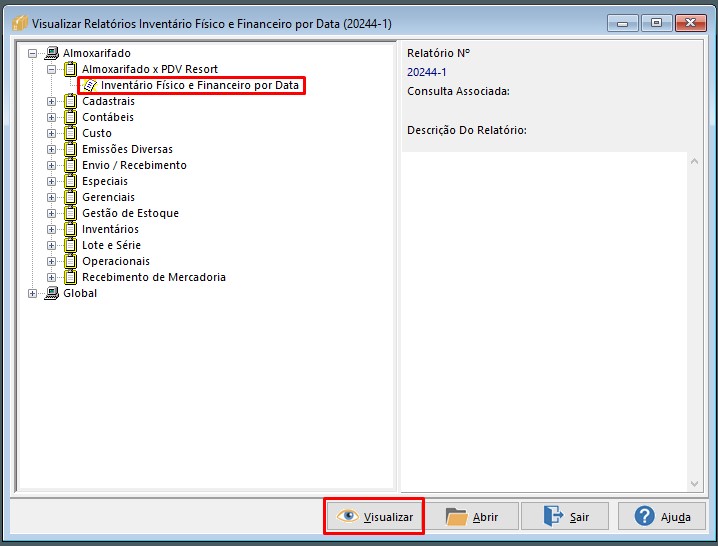The height and width of the screenshot is (546, 718).
Task: Select the Recebimento de Mercadoria label
Action: pos(154,278)
